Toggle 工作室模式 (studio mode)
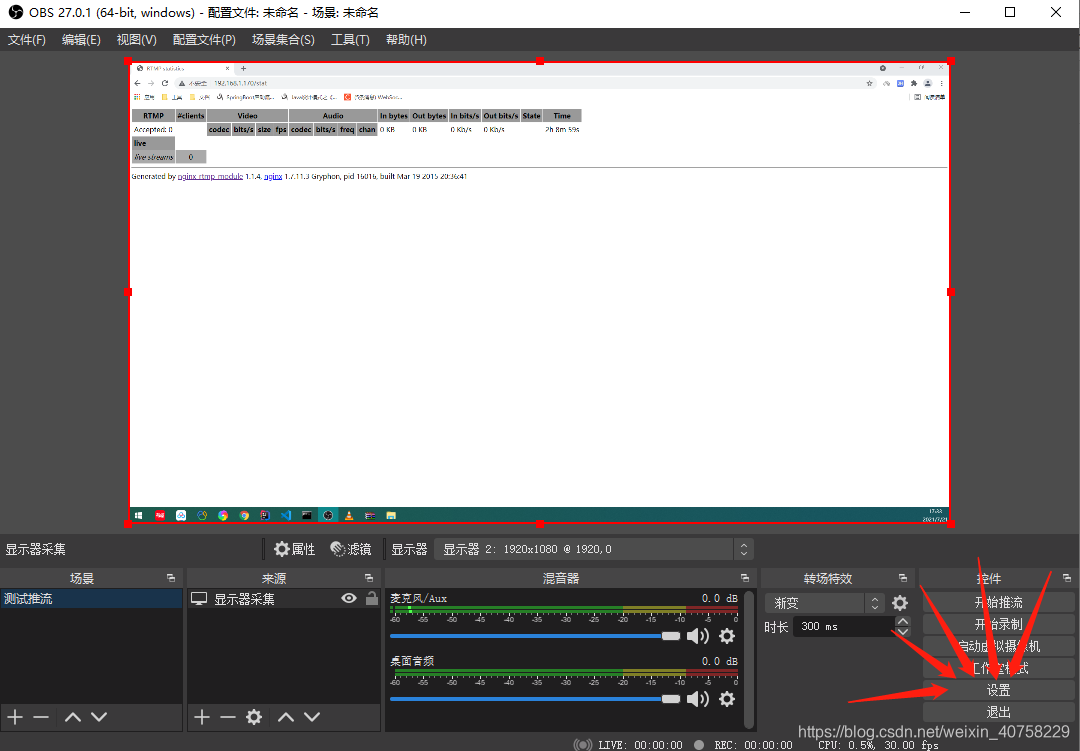1080x751 pixels. [998, 668]
